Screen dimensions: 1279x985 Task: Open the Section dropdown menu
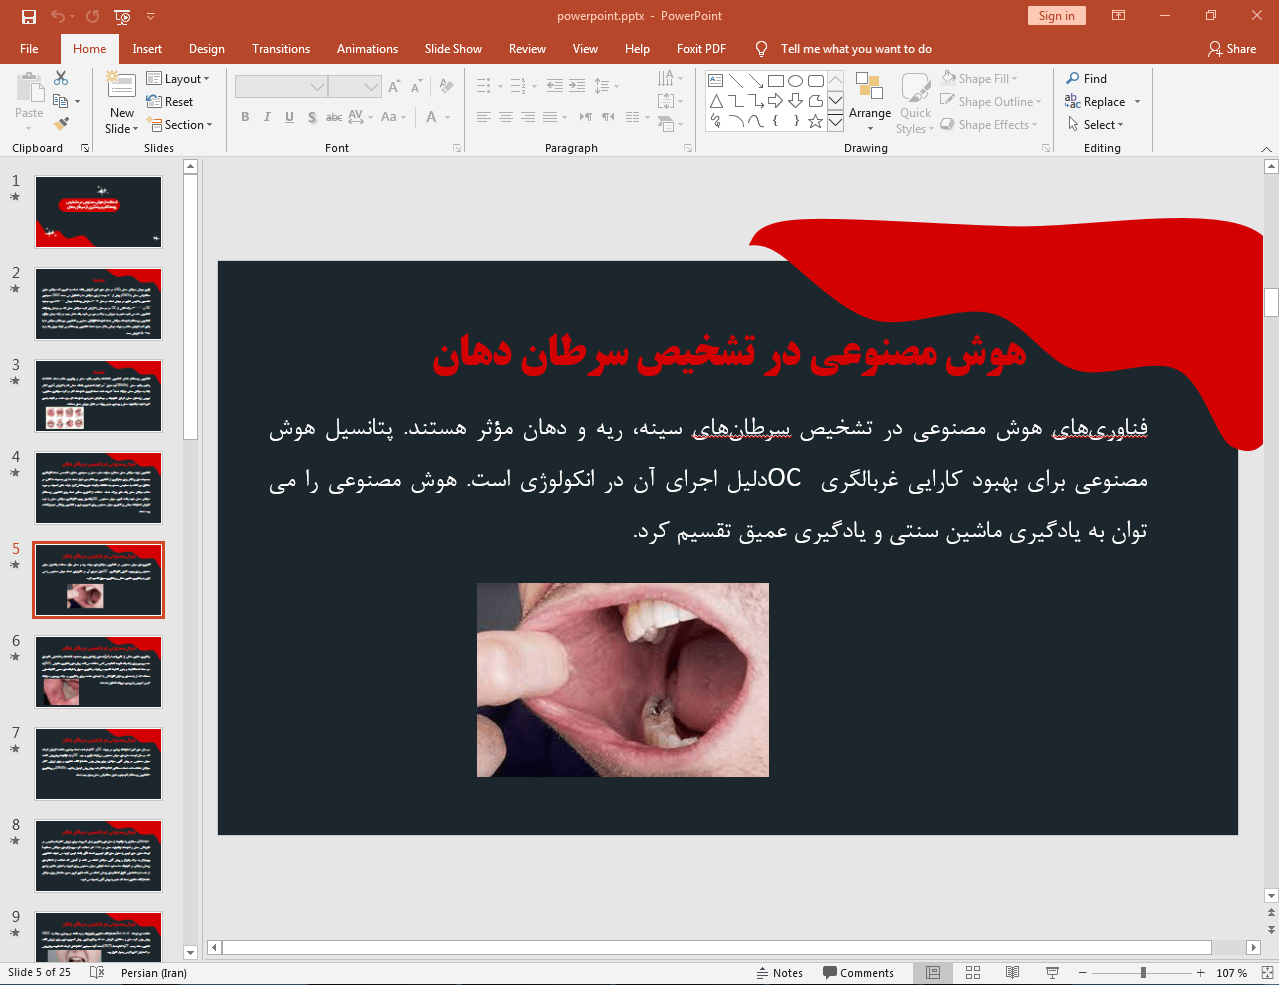click(x=180, y=125)
